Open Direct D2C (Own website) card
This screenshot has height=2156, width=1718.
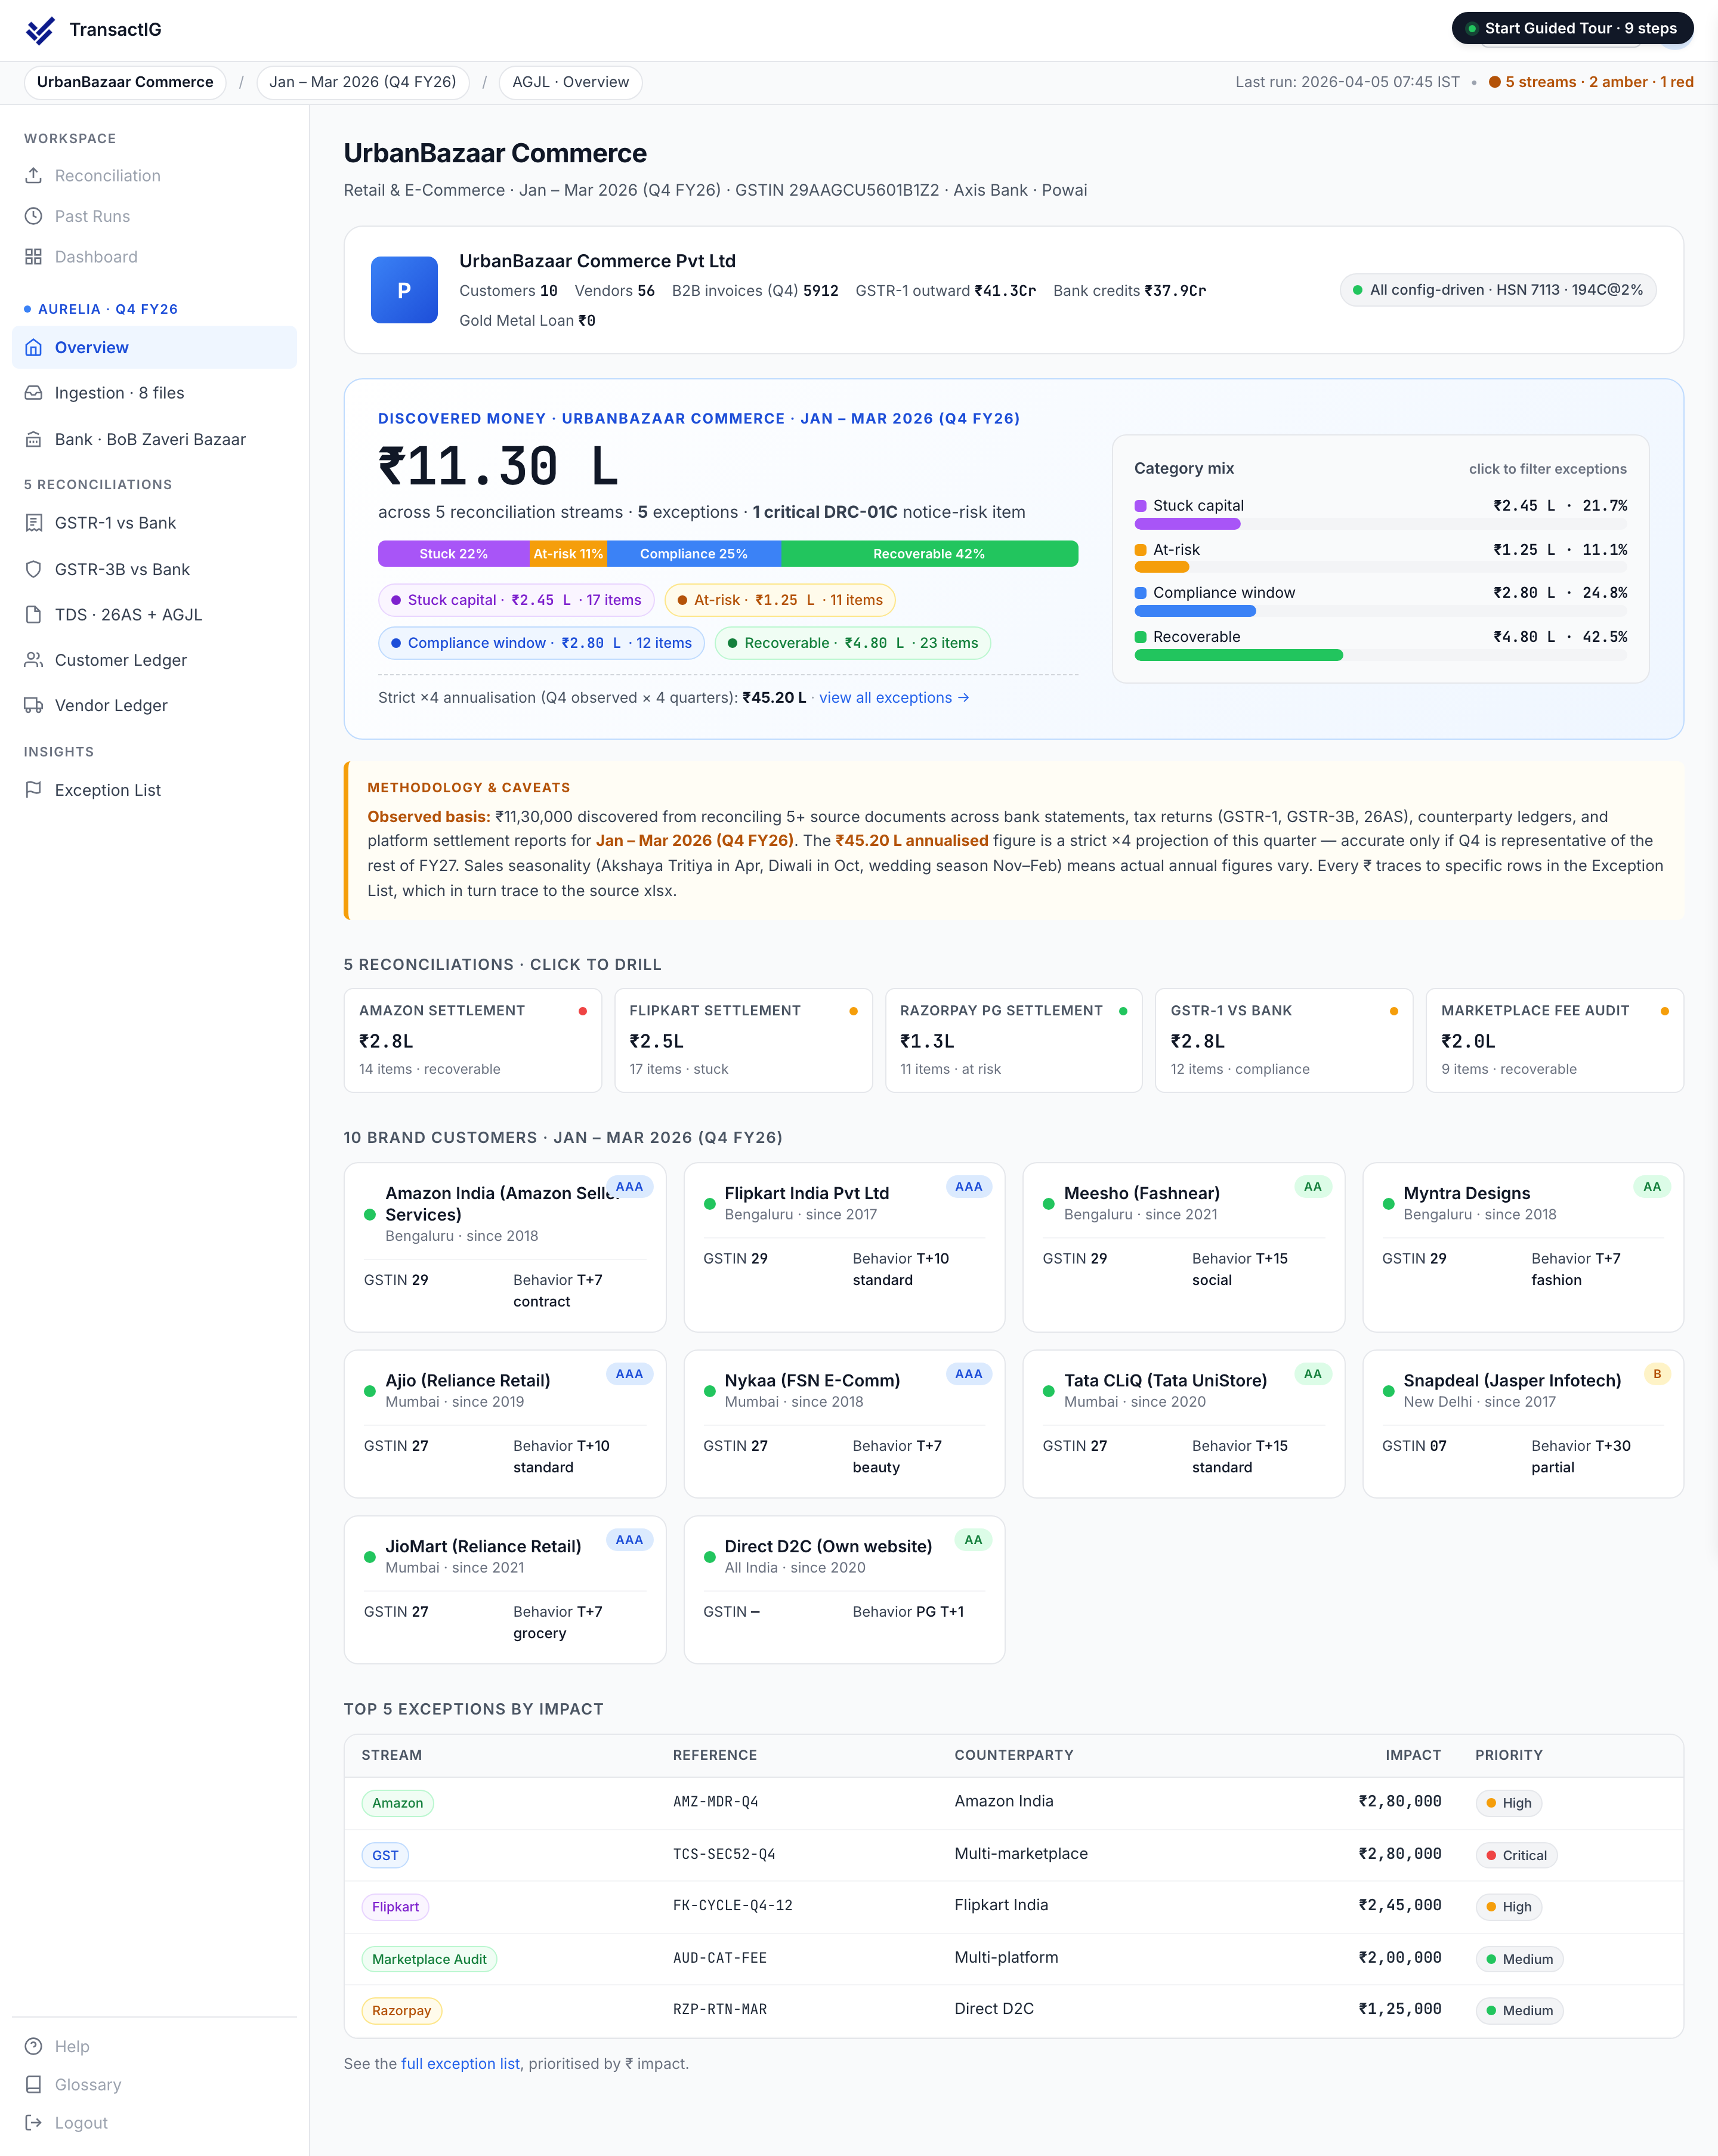(x=844, y=1590)
